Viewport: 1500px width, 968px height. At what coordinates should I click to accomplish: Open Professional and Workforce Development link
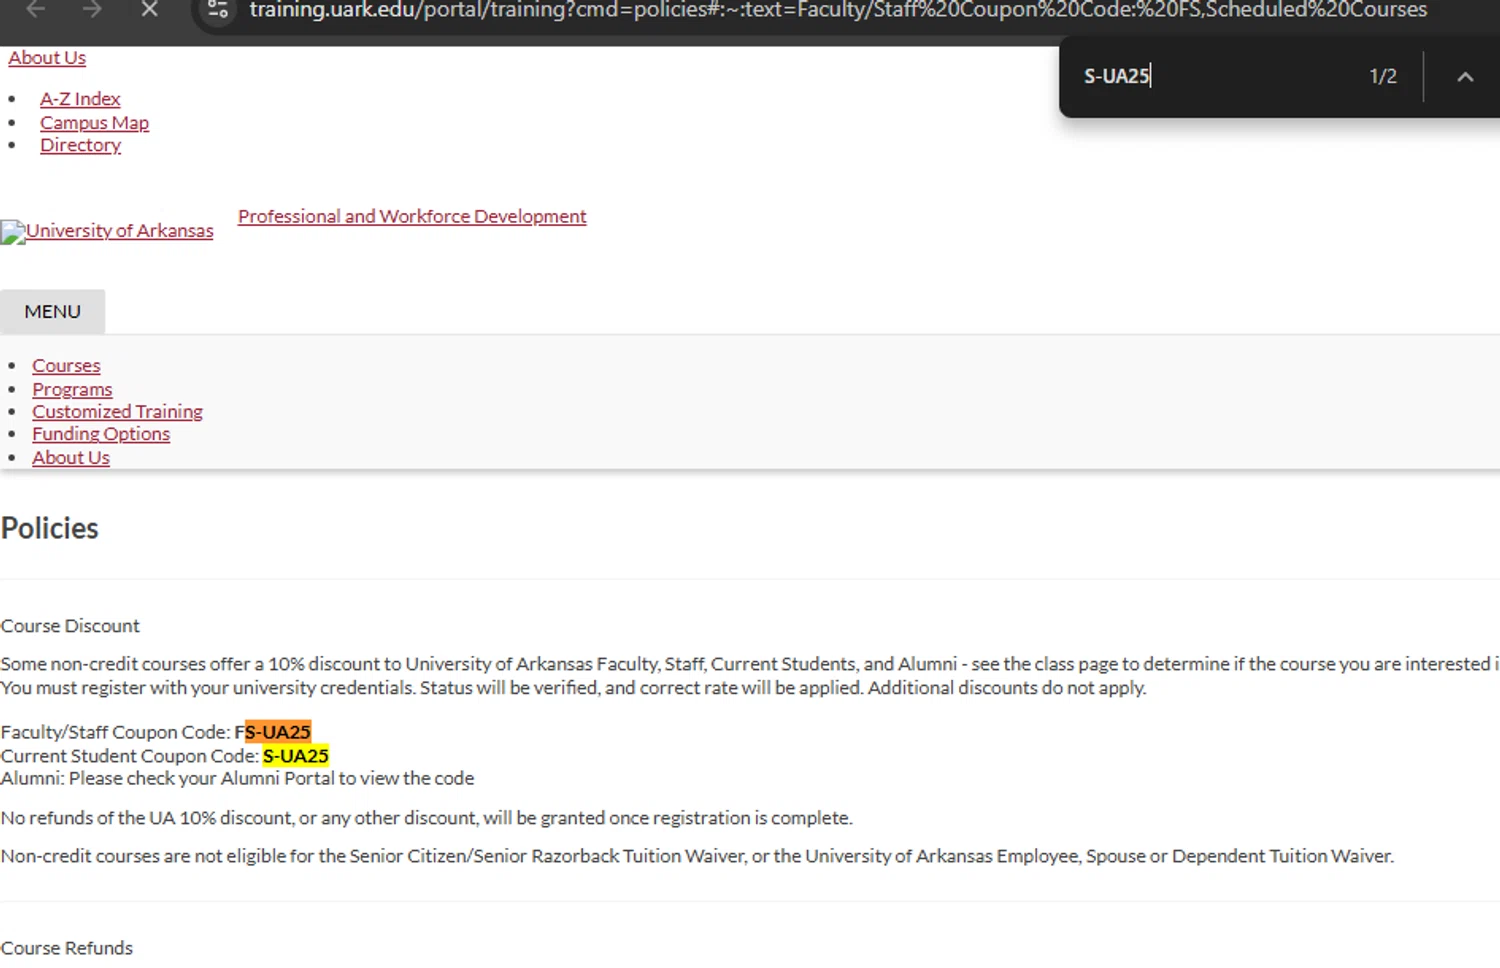coord(412,216)
